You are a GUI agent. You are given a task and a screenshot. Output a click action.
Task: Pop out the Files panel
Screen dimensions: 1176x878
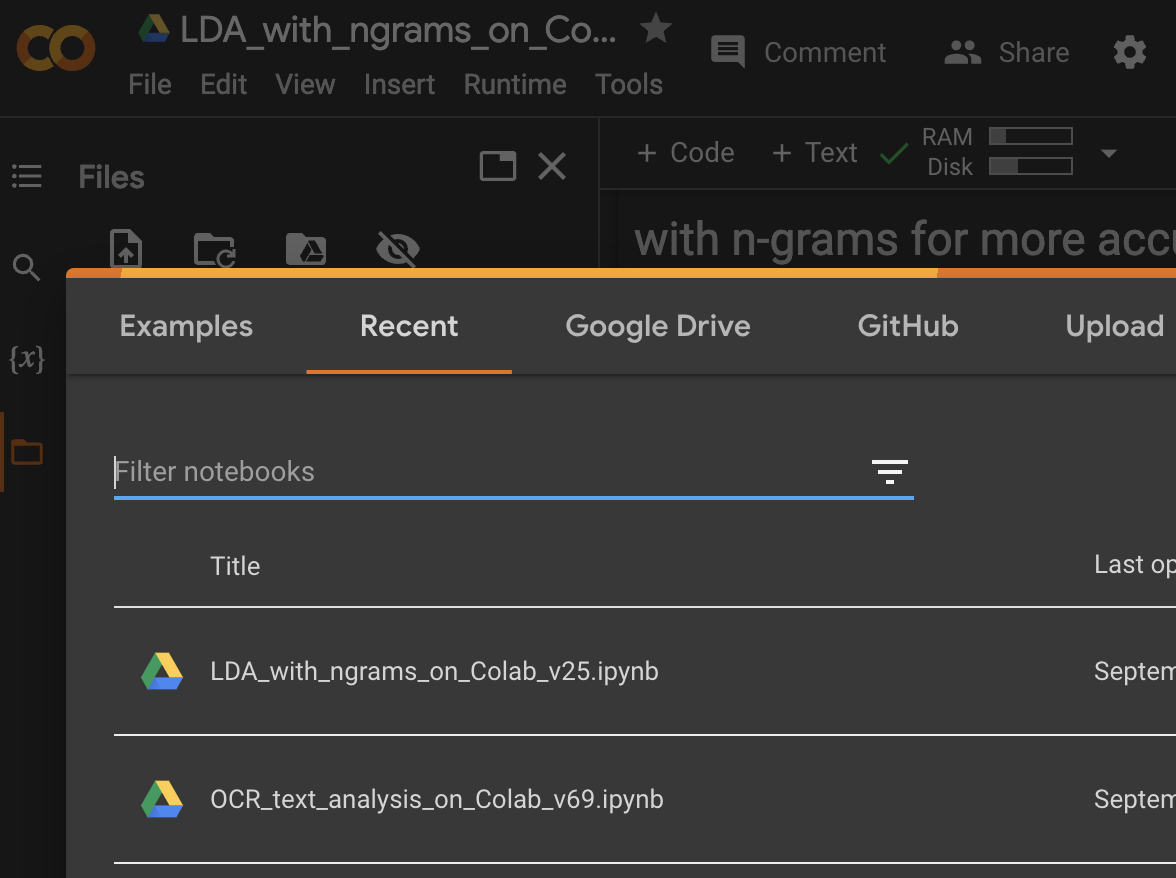497,166
